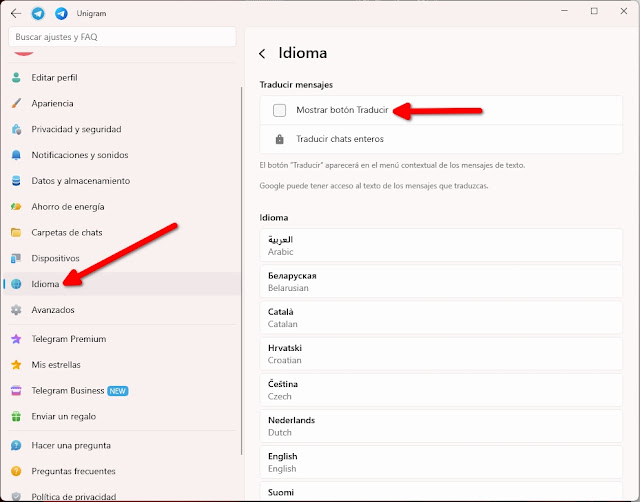This screenshot has width=640, height=502.
Task: Click the NEW badge on Telegram Business
Action: click(x=118, y=391)
